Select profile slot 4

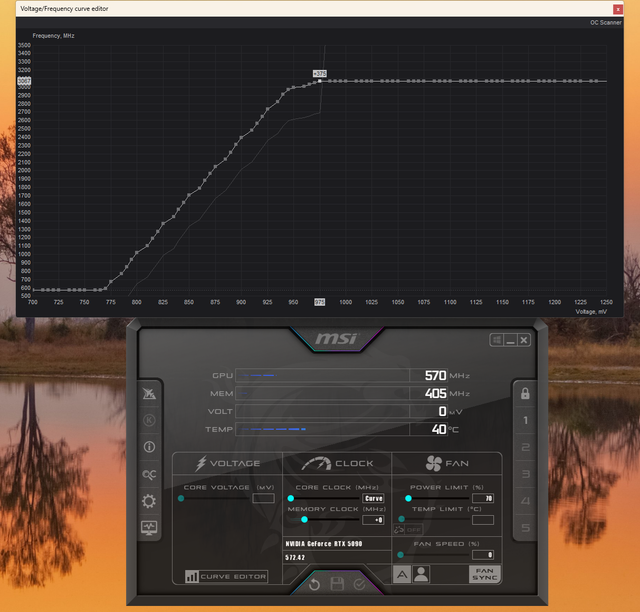pos(525,501)
